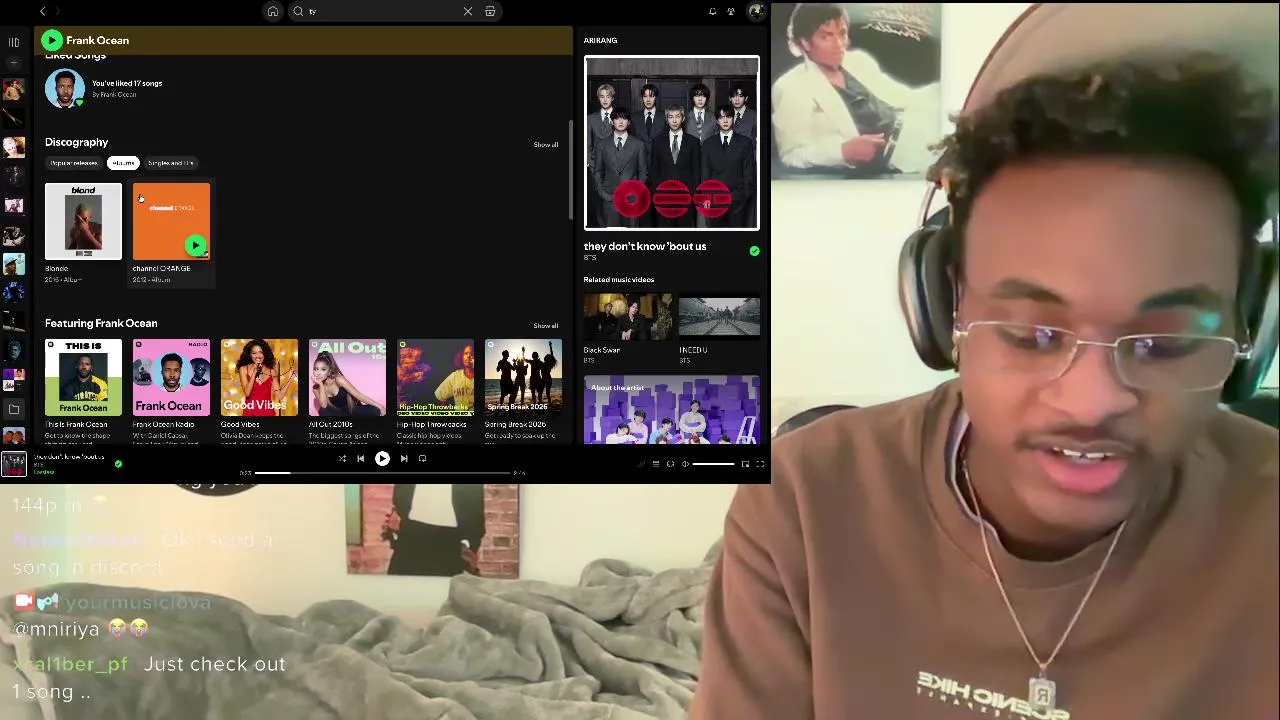The image size is (1280, 720).
Task: Select the Singles and EPs filter chip
Action: click(x=170, y=163)
